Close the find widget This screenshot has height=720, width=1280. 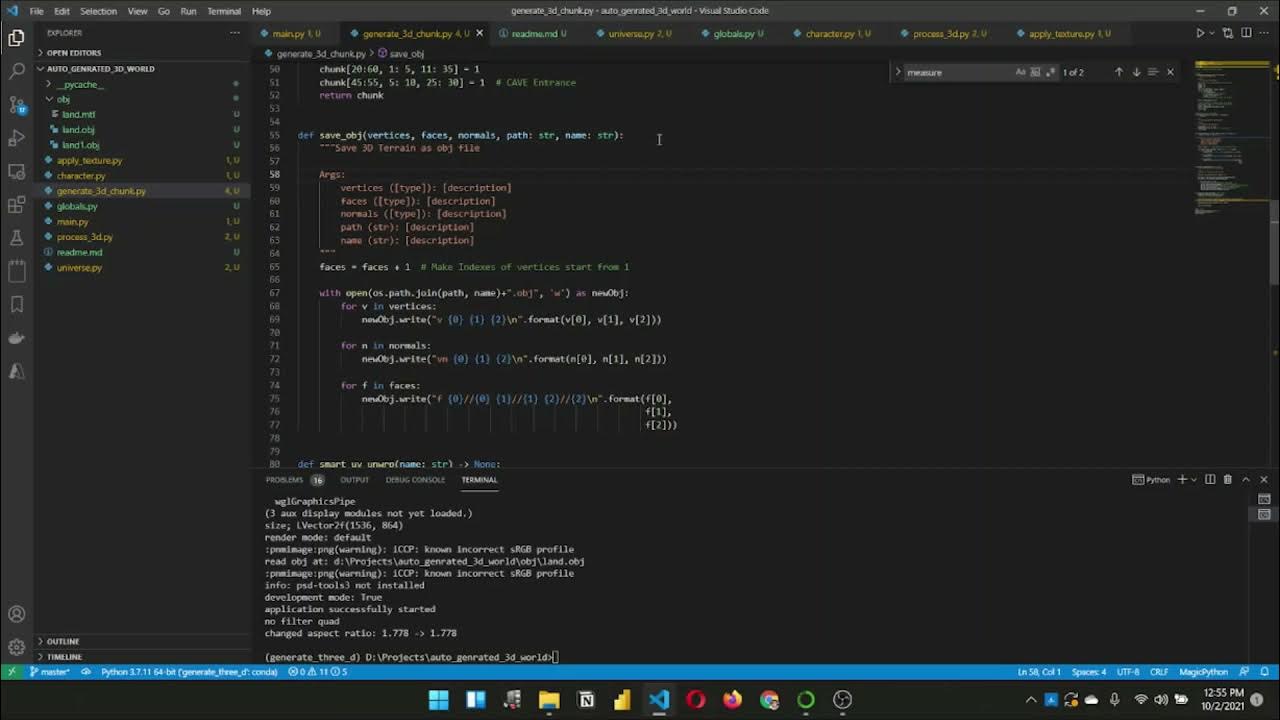[1170, 72]
